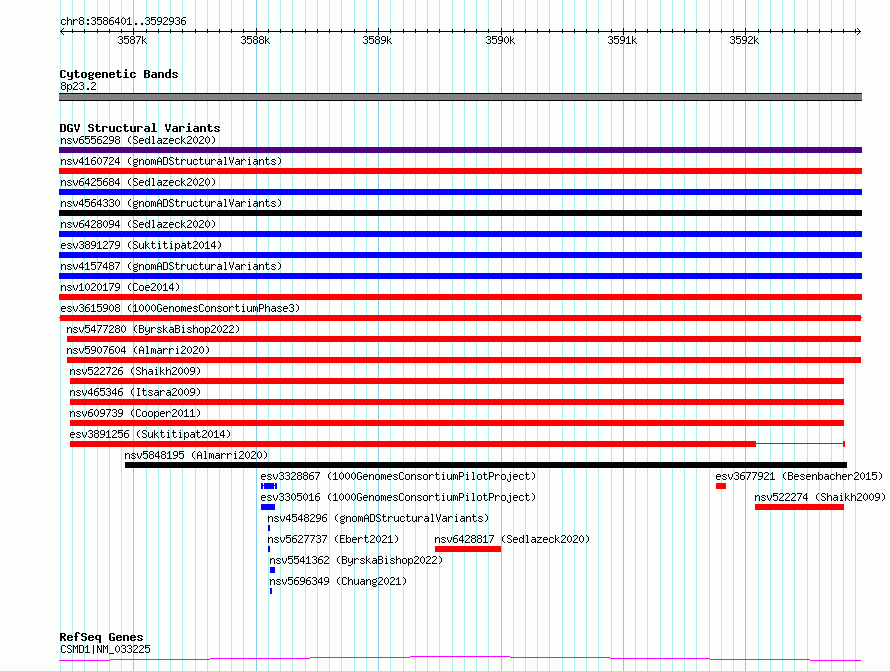Click the nsv5848195 (Almarri2020) label
The image size is (890, 671).
(x=196, y=455)
